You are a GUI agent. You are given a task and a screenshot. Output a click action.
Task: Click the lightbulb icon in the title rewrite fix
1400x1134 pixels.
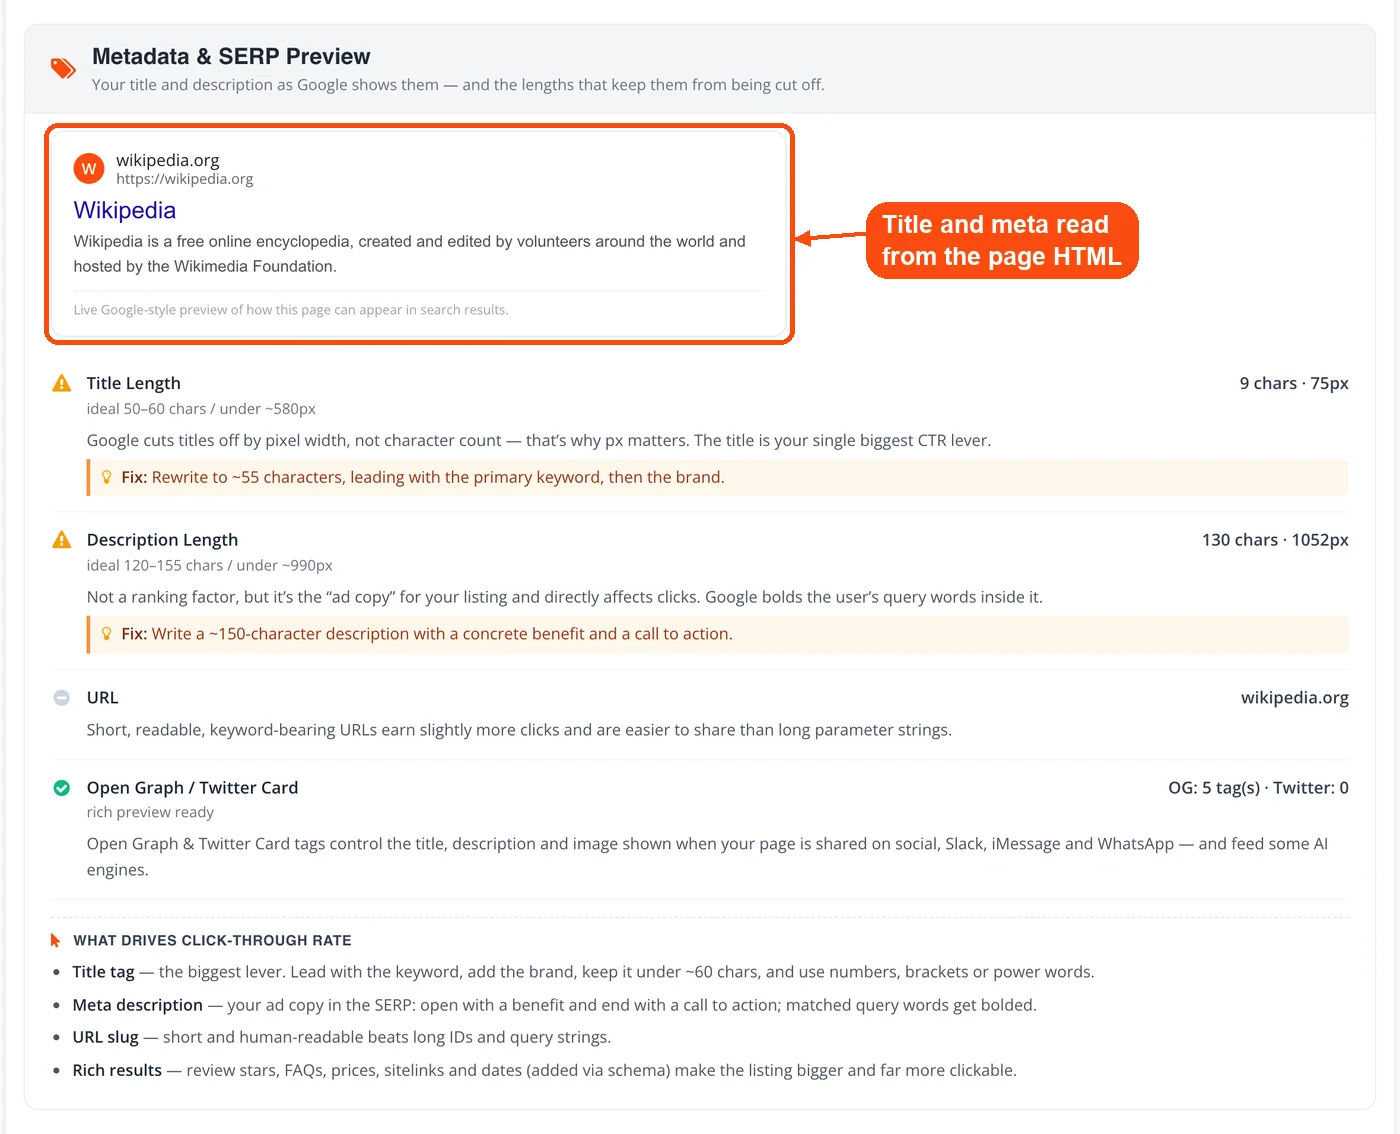click(x=107, y=477)
